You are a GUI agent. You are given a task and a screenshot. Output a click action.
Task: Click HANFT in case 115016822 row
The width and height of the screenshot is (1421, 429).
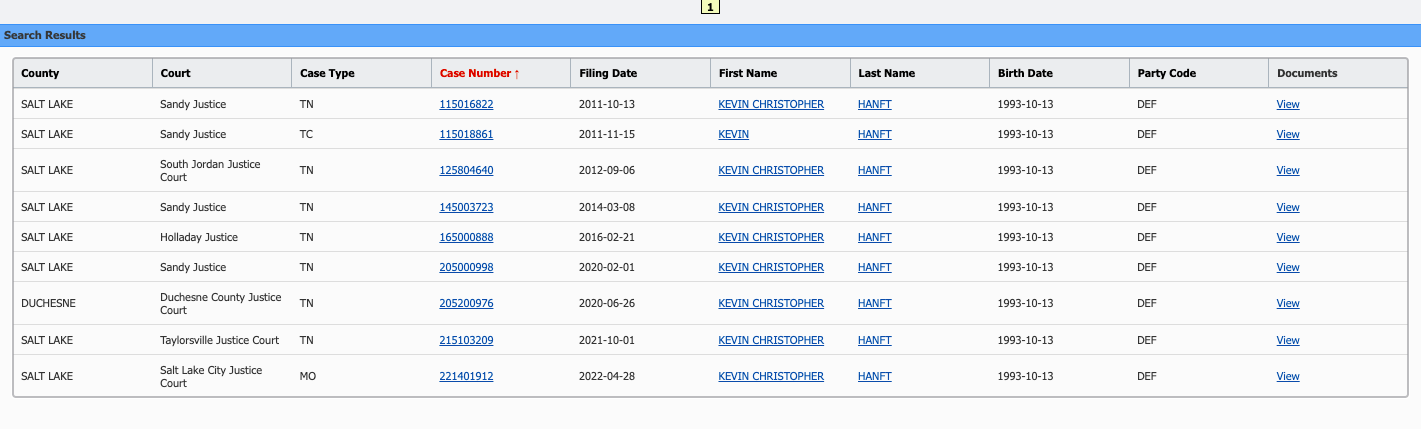[x=874, y=104]
